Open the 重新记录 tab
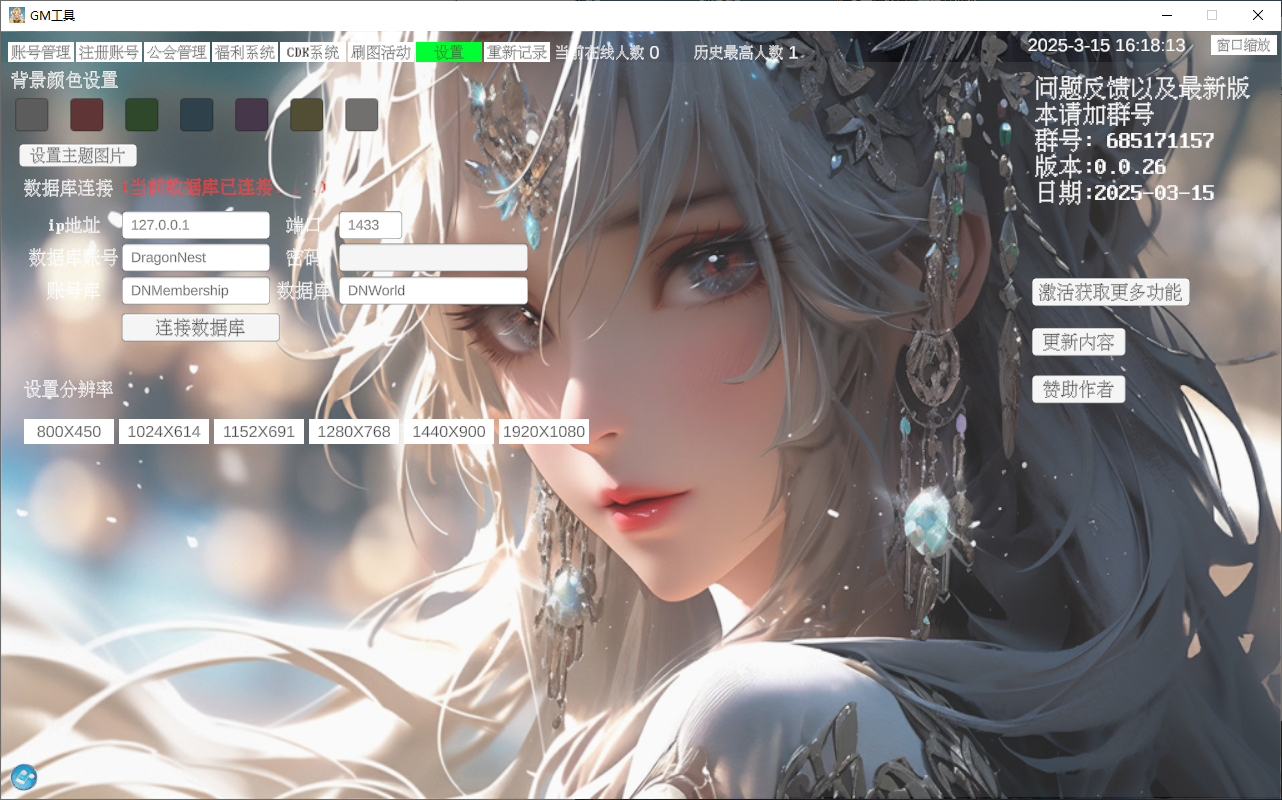The height and width of the screenshot is (800, 1282). point(517,52)
